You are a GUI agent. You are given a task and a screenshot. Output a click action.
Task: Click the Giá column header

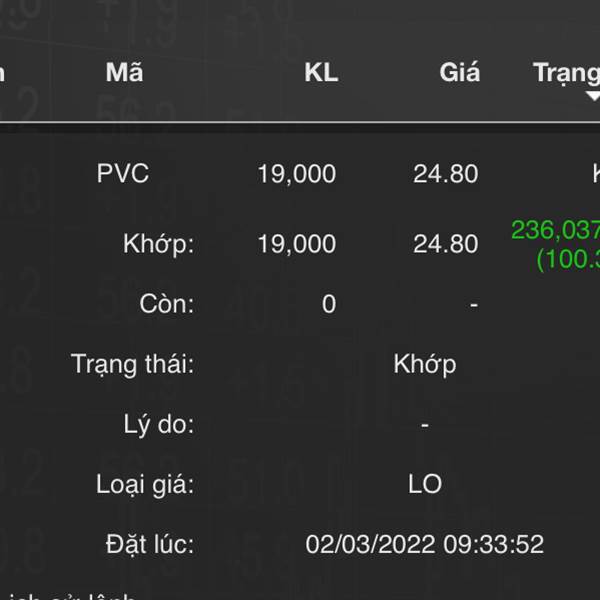click(x=459, y=72)
